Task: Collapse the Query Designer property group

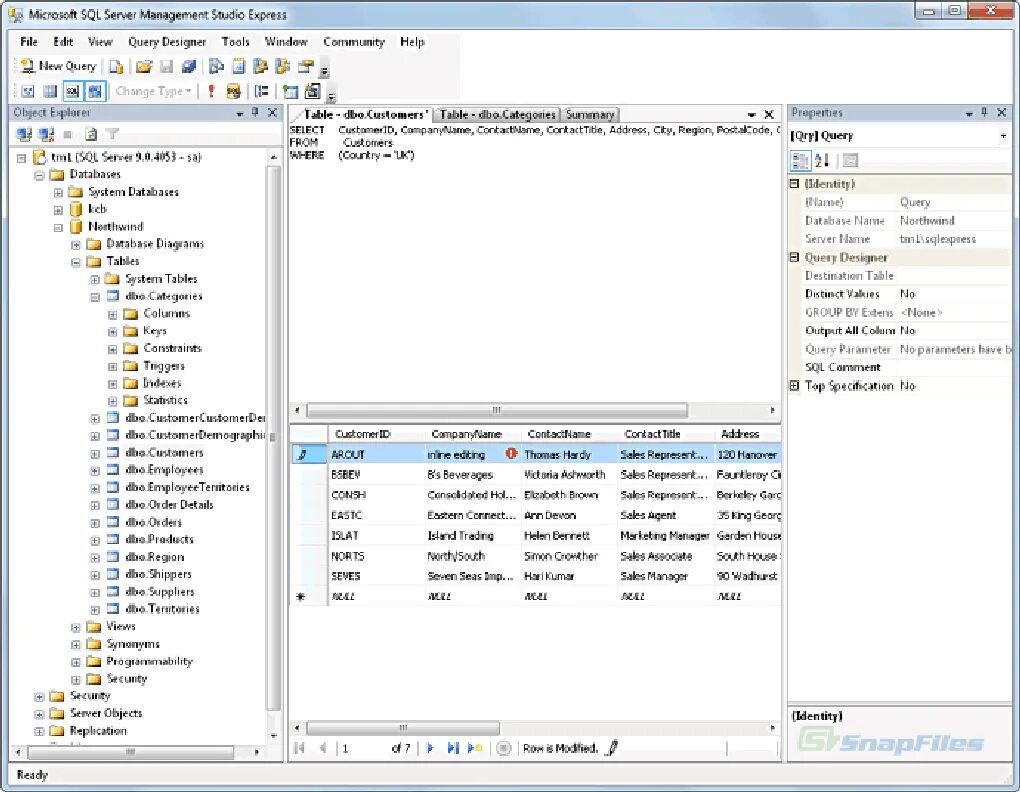Action: pyautogui.click(x=794, y=257)
